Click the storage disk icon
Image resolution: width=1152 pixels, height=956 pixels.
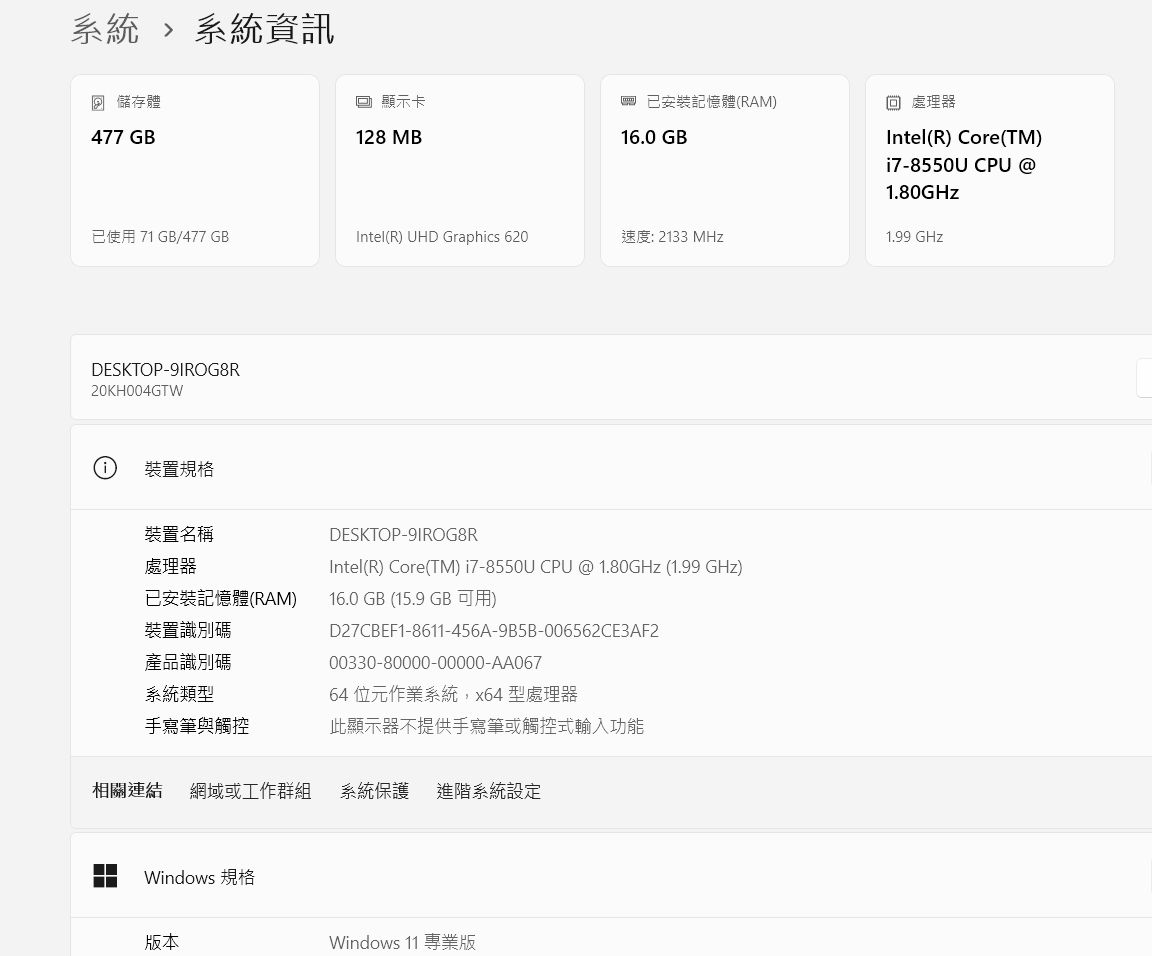coord(98,103)
